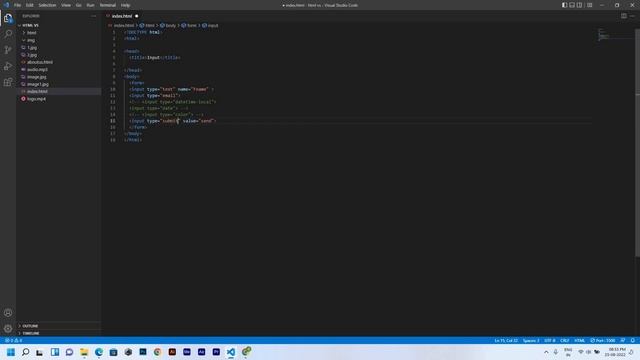
Task: Show hidden system tray icons chevron
Action: 546,352
